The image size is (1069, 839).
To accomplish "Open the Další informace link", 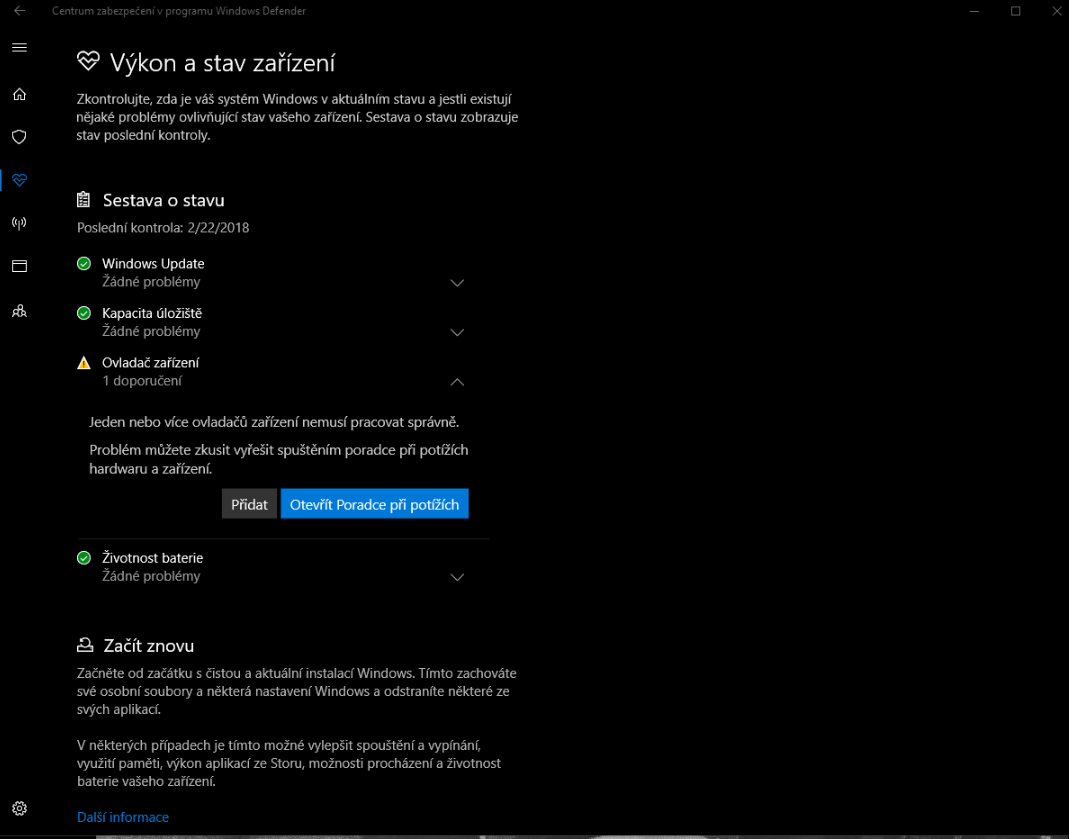I will tap(123, 817).
